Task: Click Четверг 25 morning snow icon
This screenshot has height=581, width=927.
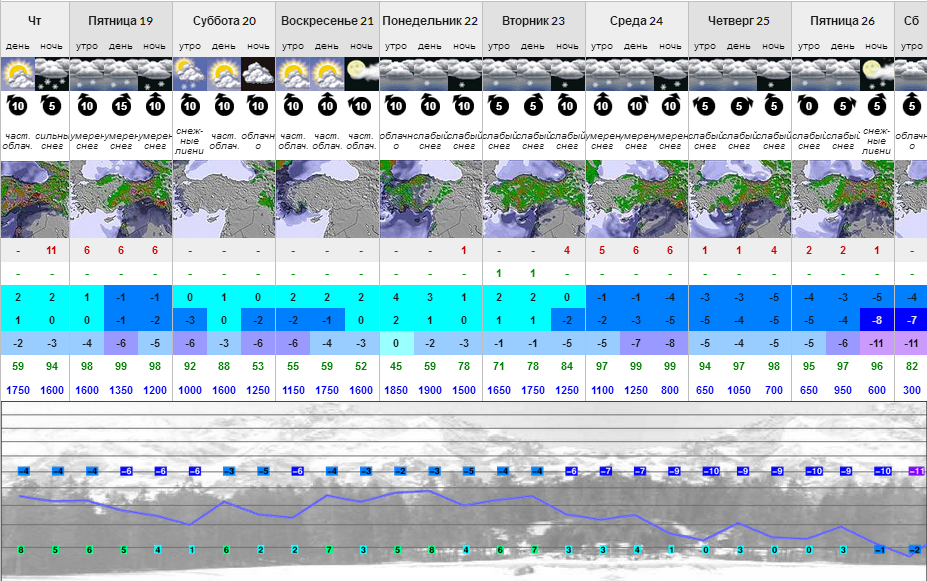Action: point(705,74)
